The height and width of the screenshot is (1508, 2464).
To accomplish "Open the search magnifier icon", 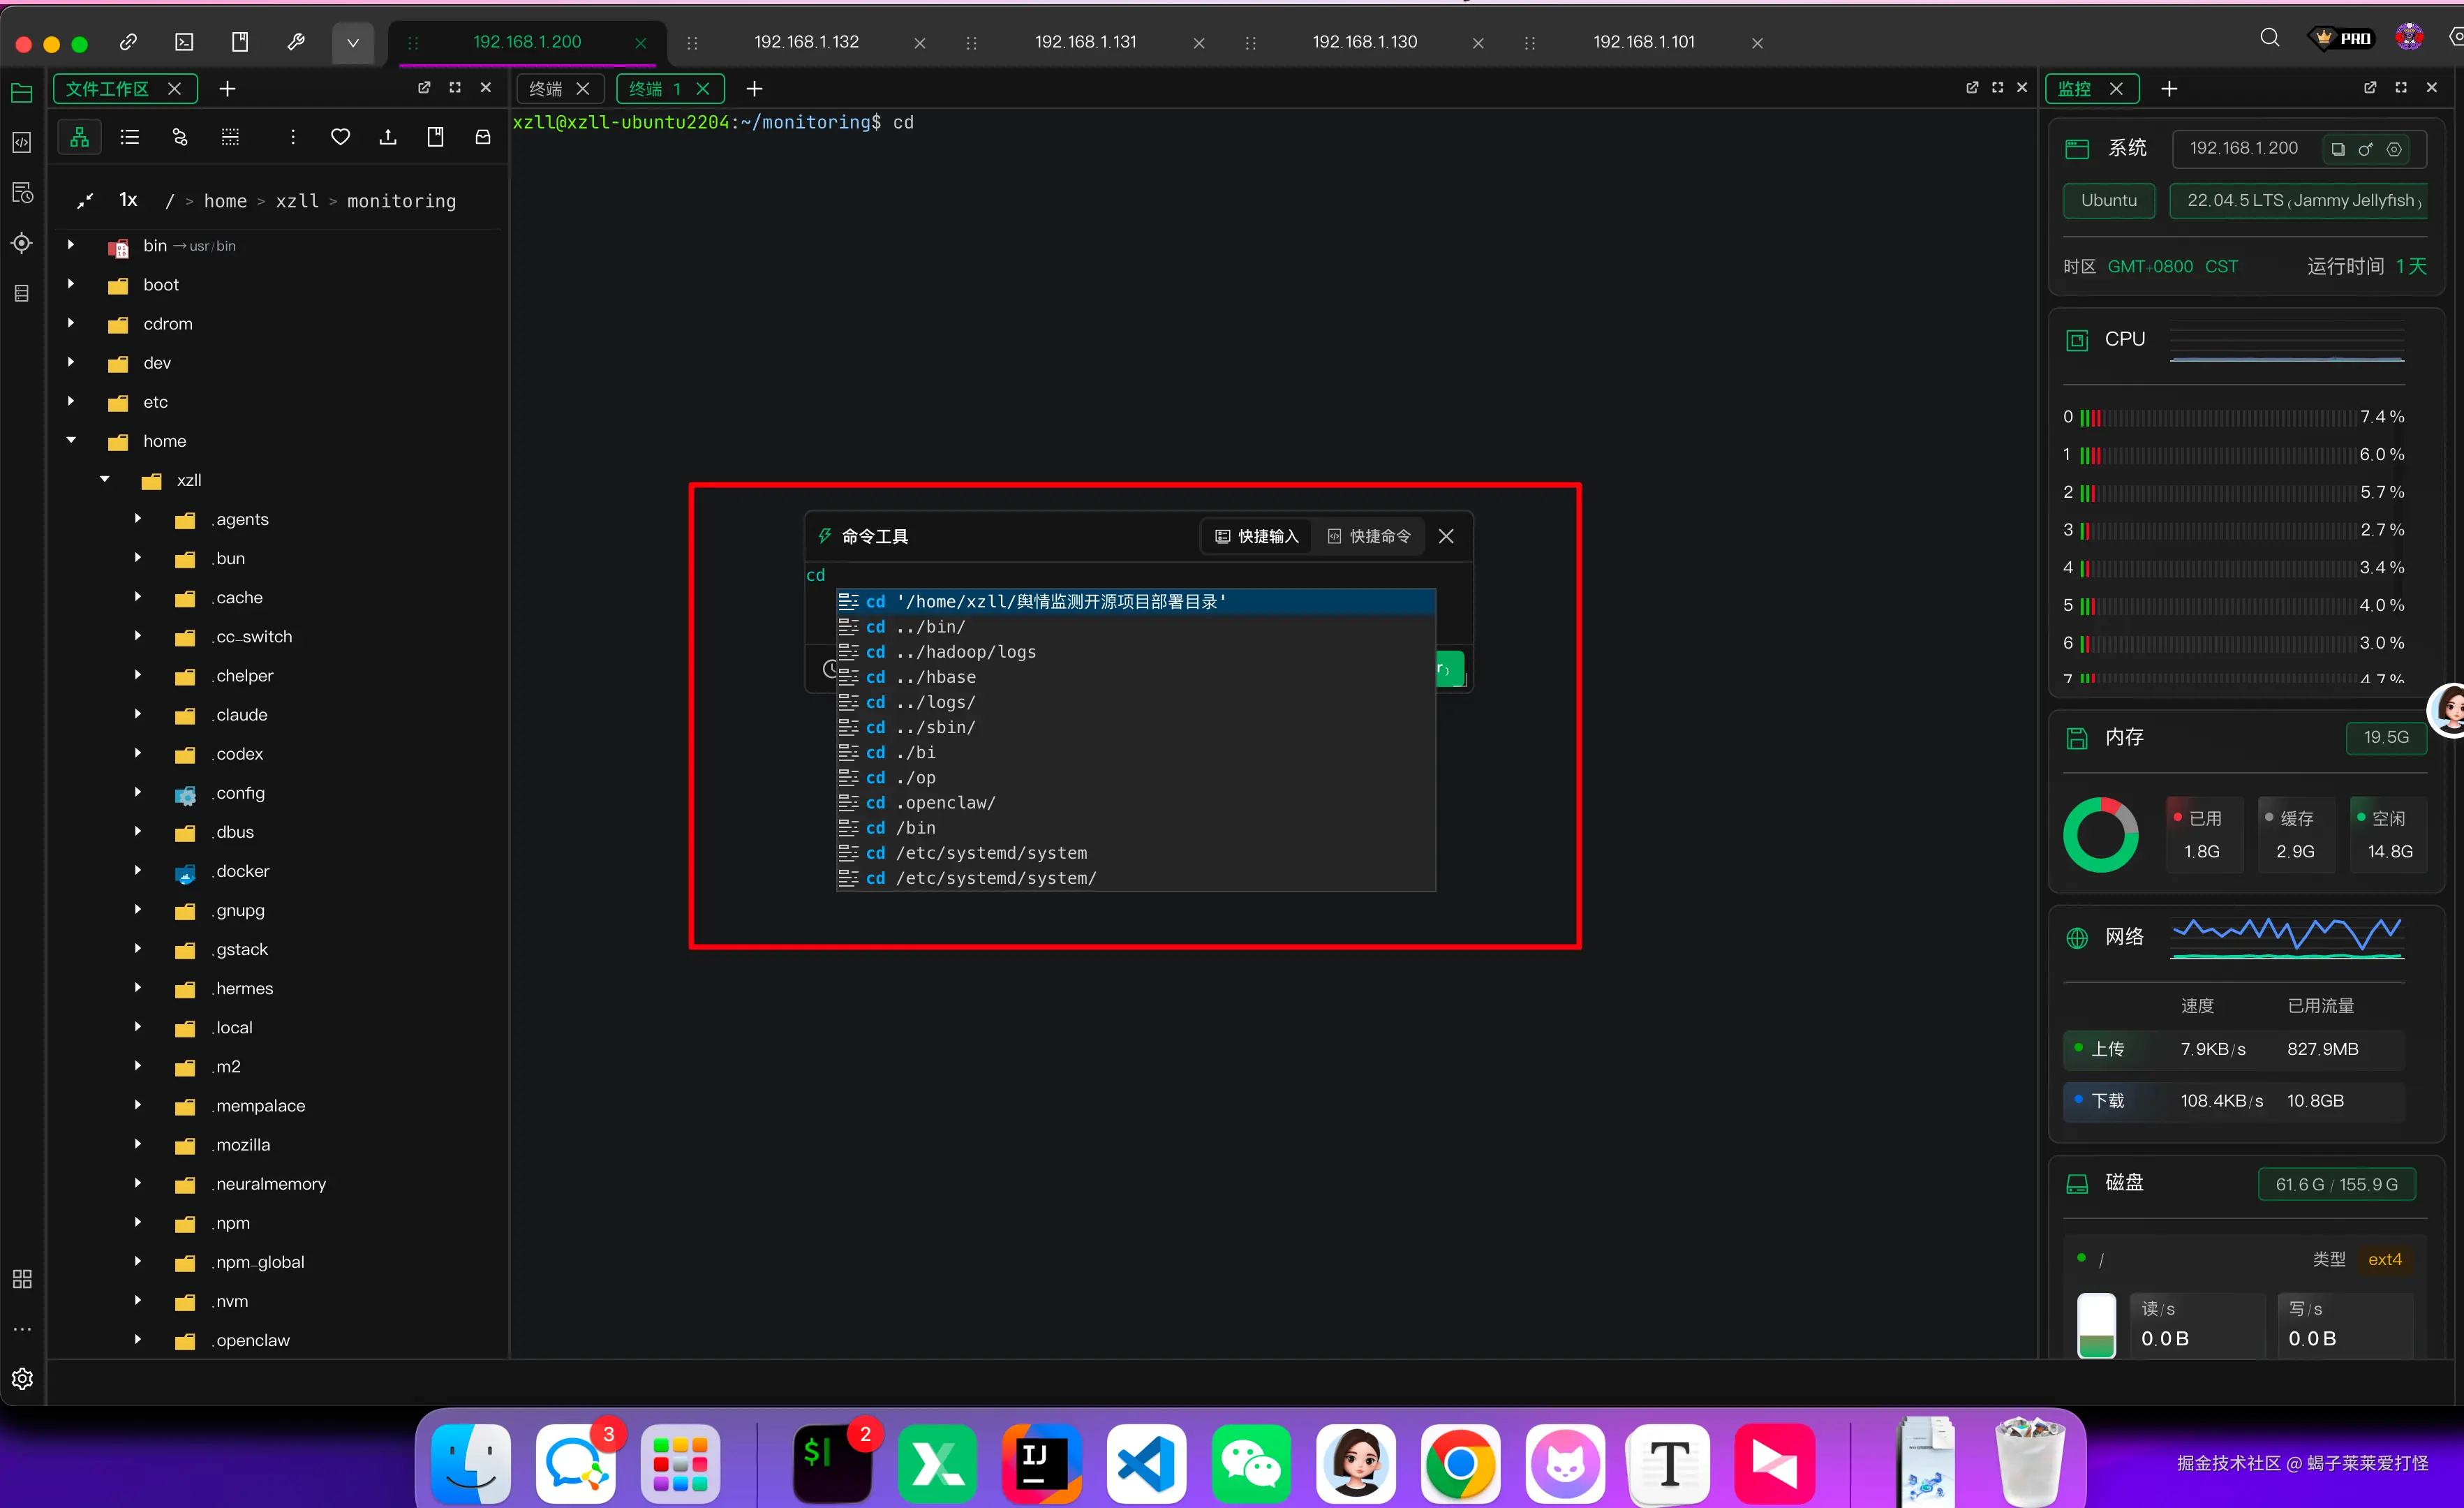I will coord(2270,38).
